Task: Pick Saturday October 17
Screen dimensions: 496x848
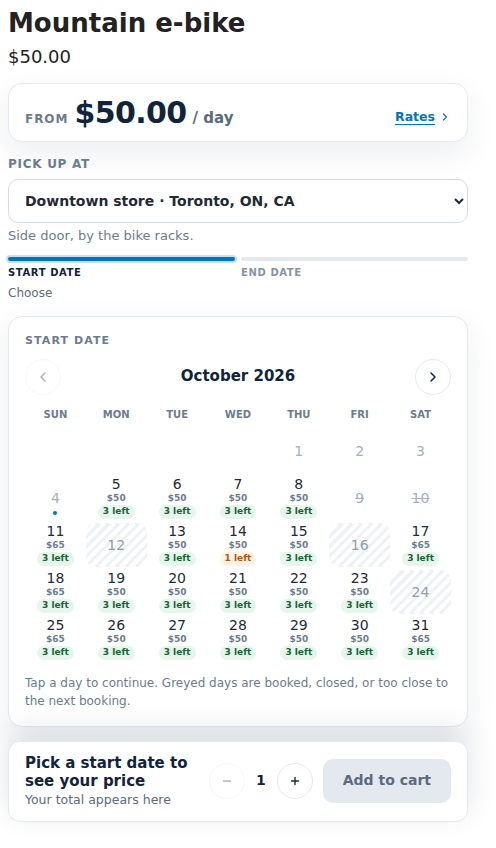Action: point(420,545)
